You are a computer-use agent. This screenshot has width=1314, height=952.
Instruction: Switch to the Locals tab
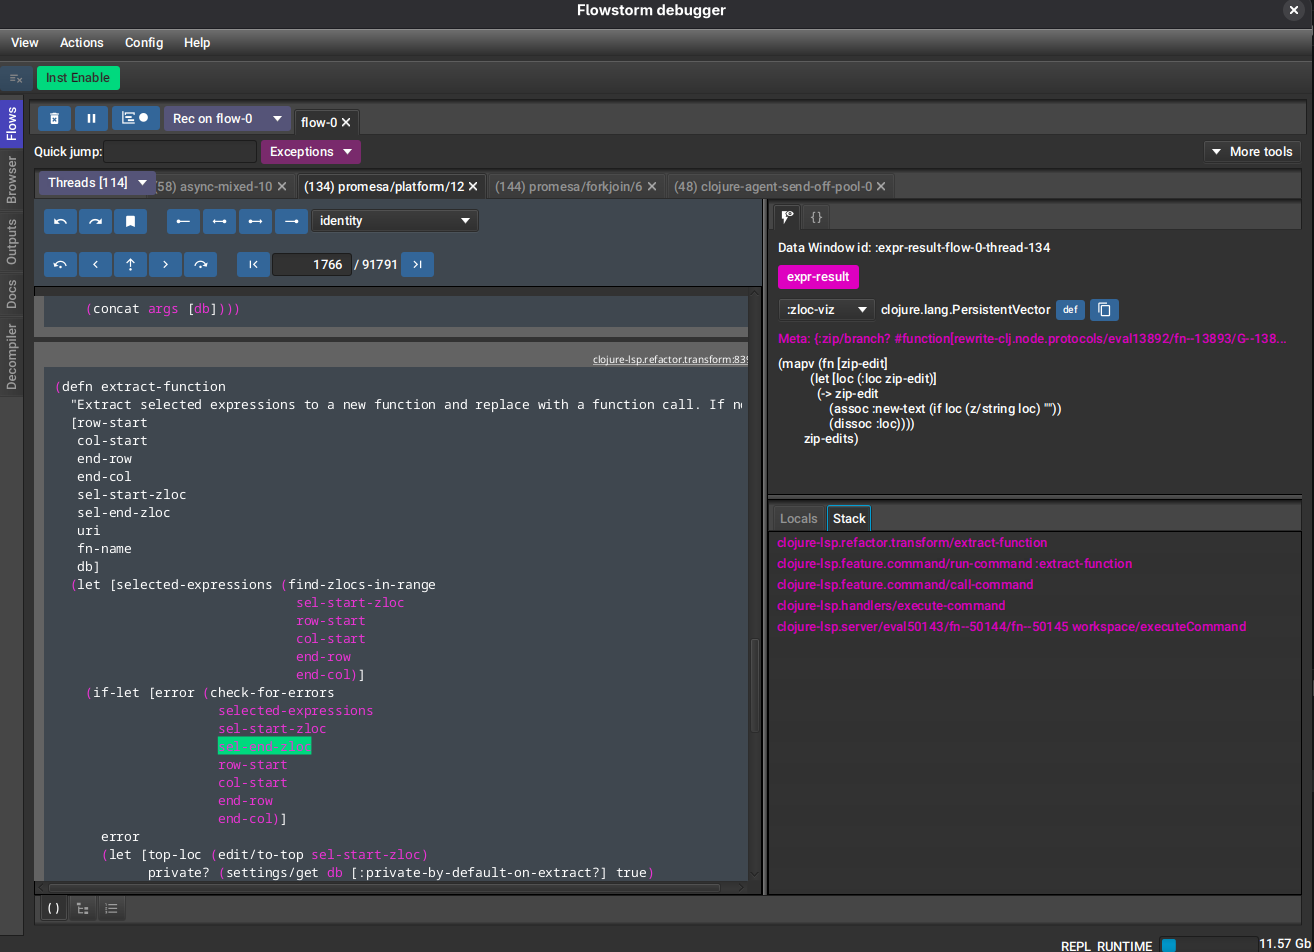798,518
